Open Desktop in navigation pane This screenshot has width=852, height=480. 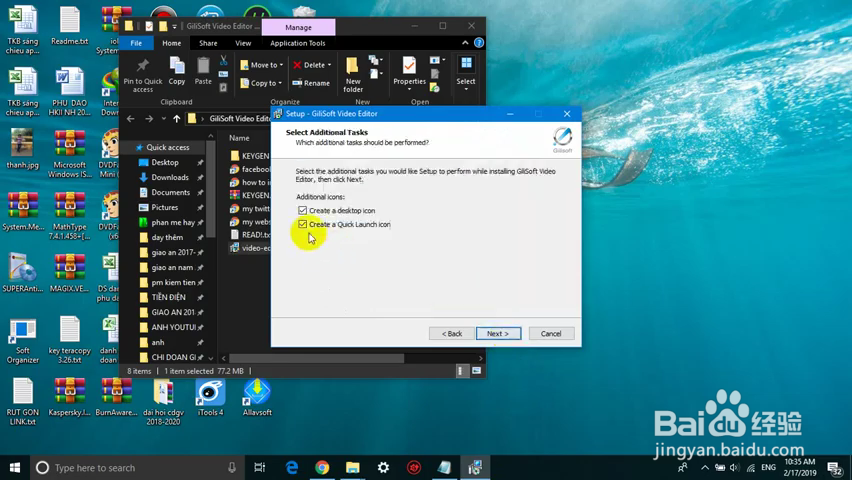point(165,163)
